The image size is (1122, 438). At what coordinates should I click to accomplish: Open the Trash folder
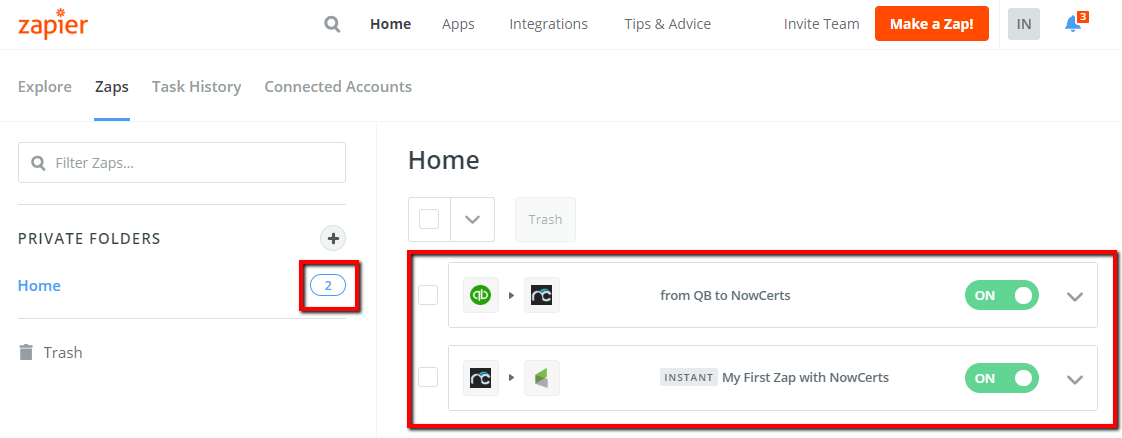coord(50,352)
